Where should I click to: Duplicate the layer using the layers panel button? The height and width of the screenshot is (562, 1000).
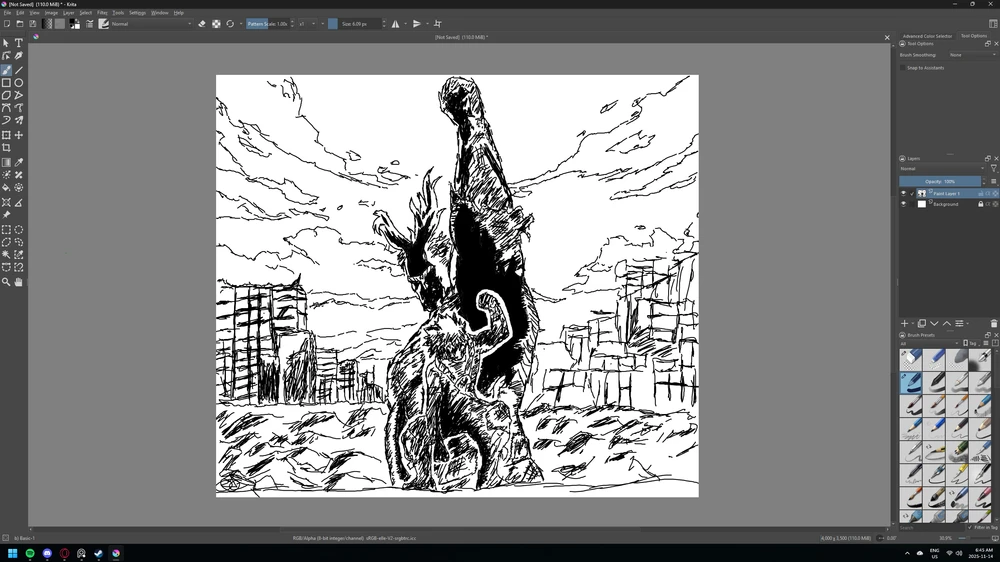pyautogui.click(x=922, y=324)
